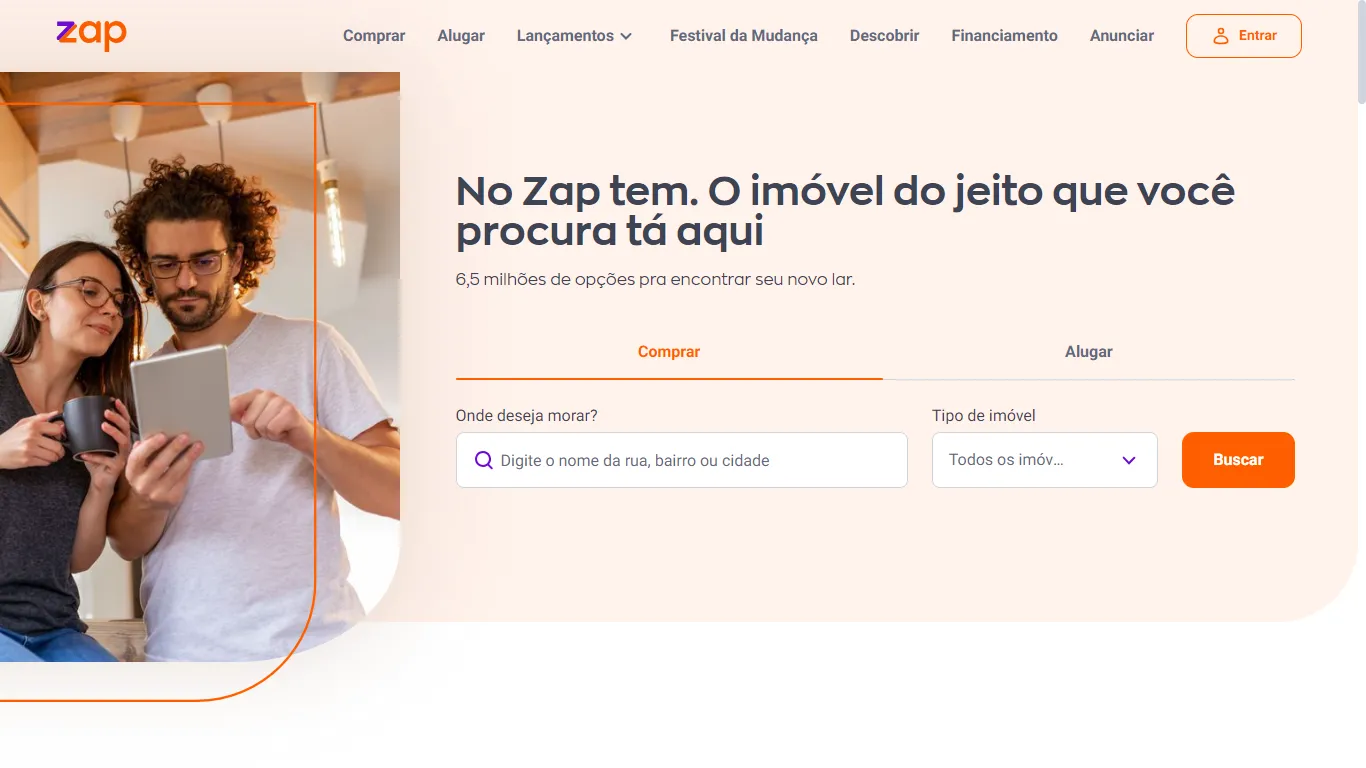
Task: Click the page vertical scrollbar thumb
Action: click(x=1361, y=52)
